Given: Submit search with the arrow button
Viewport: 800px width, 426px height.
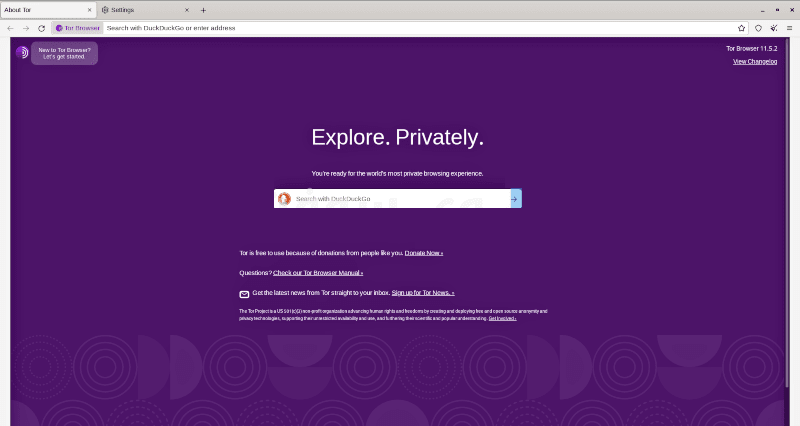Looking at the screenshot, I should point(516,198).
